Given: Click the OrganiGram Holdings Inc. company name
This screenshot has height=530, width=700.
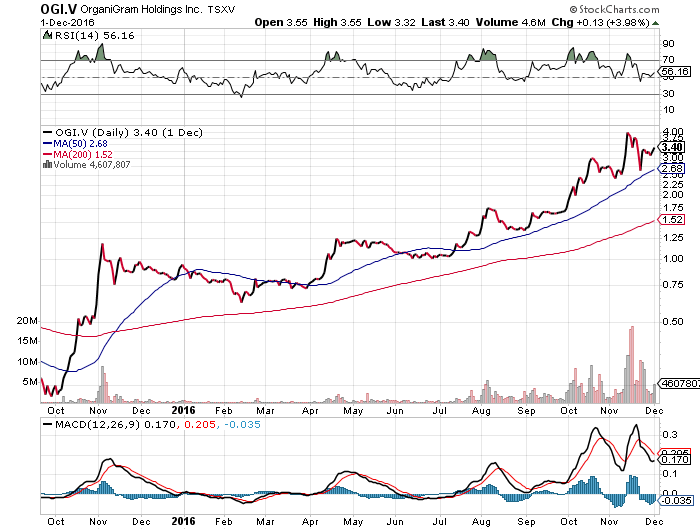Looking at the screenshot, I should (x=141, y=9).
